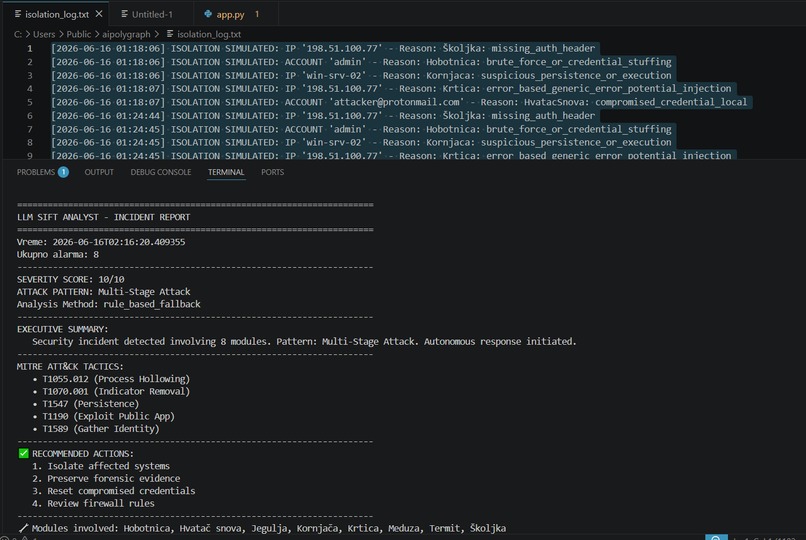Click line number 8 in the editor gutter
The width and height of the screenshot is (806, 540).
click(x=30, y=142)
